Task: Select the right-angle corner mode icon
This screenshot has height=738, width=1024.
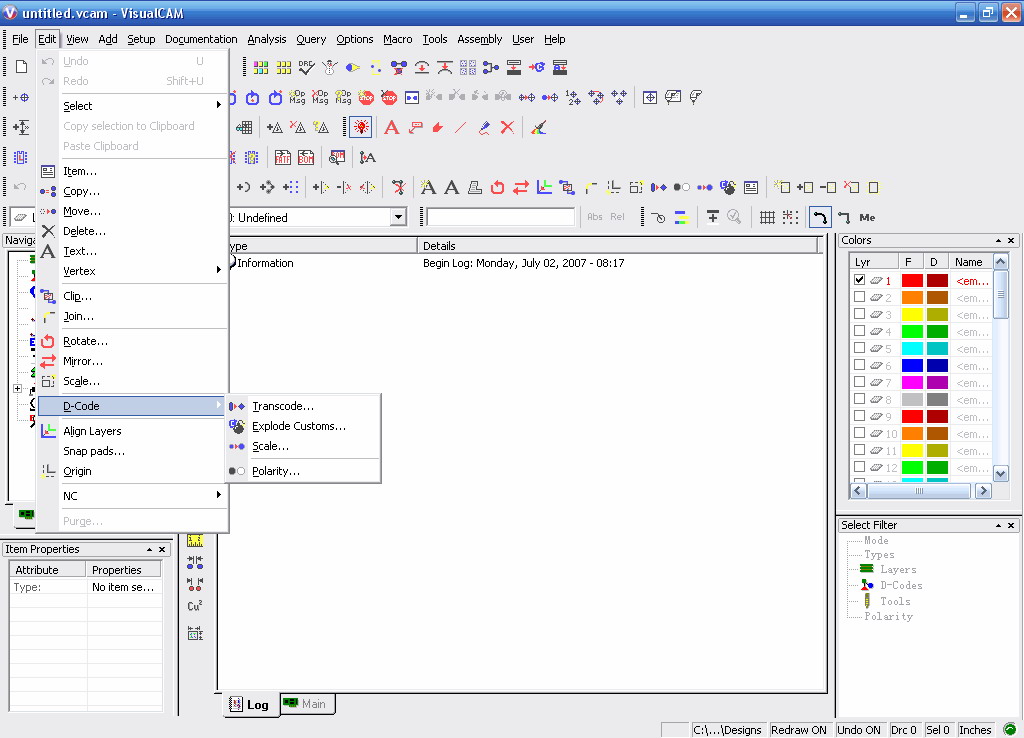Action: tap(844, 217)
